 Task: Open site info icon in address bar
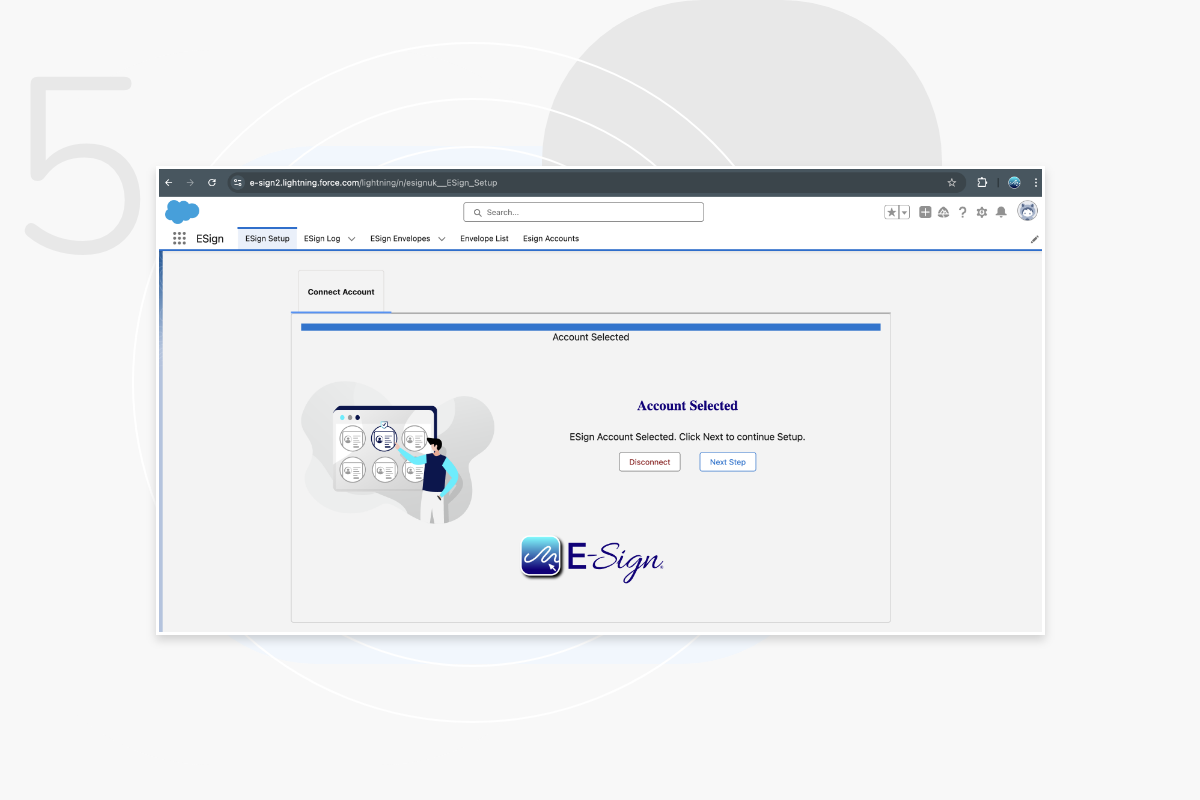237,183
